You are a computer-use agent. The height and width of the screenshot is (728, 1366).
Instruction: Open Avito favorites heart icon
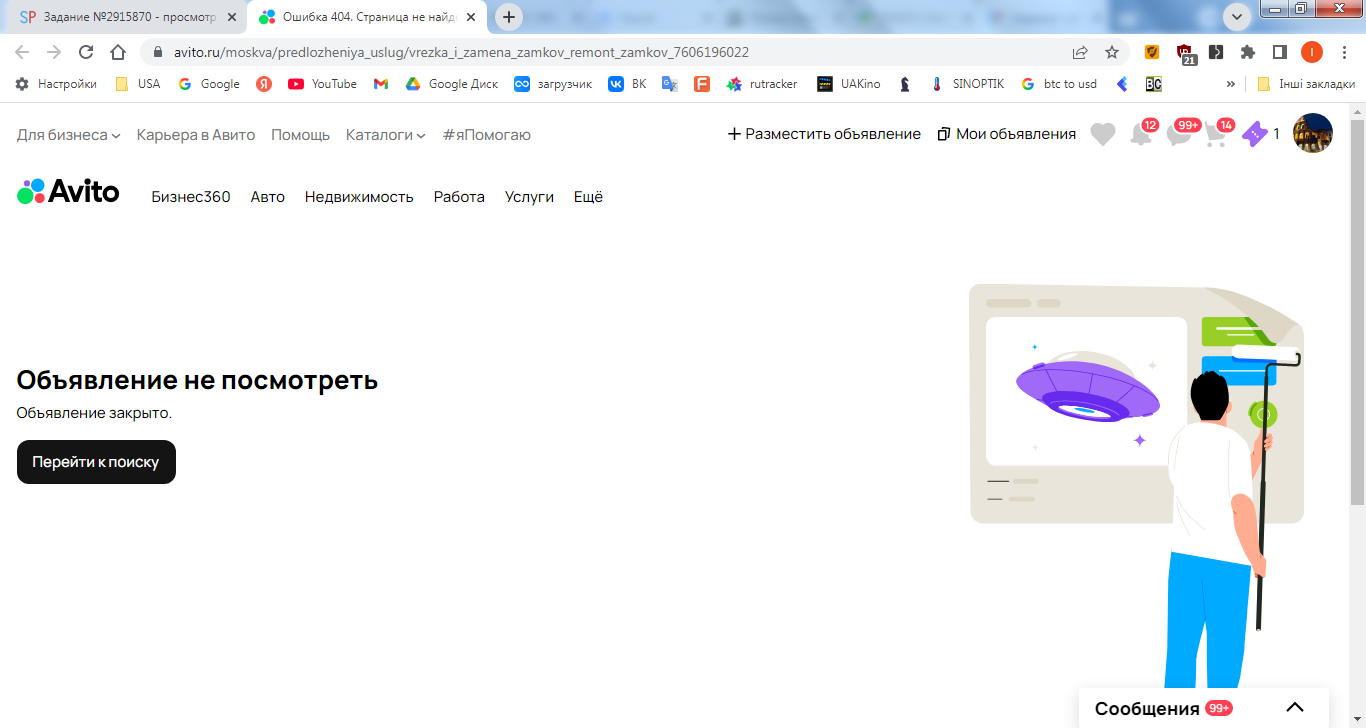coord(1102,134)
